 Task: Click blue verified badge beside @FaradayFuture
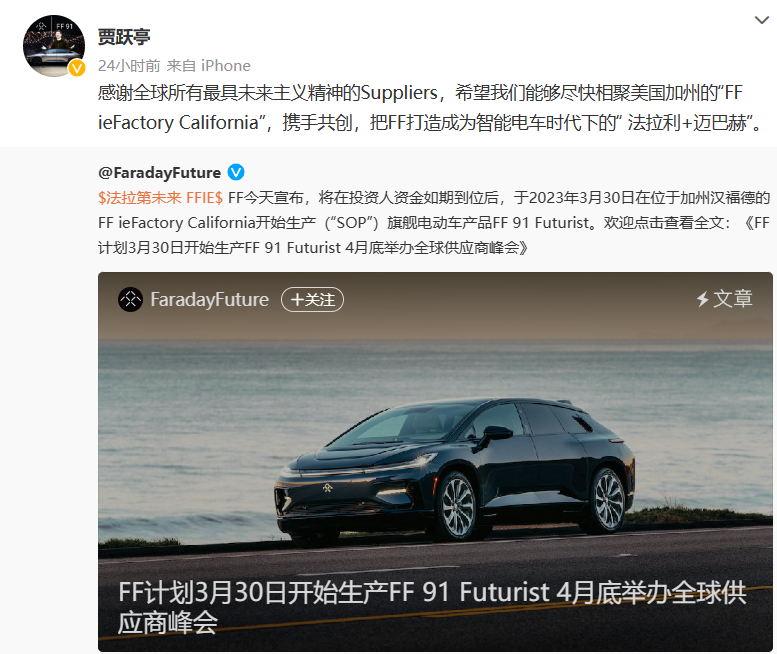click(236, 172)
